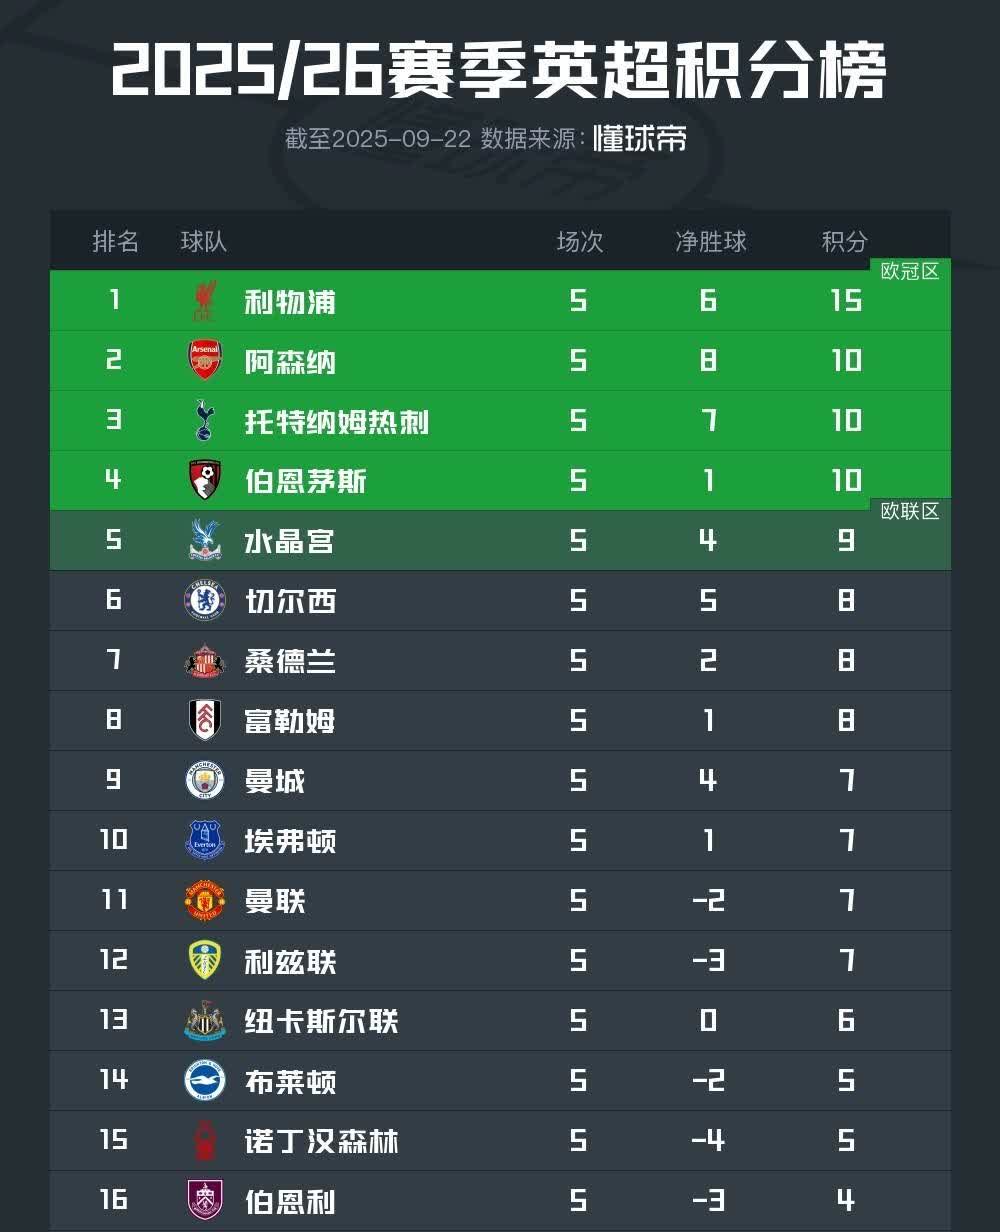Open the 桑德兰 team name
1000x1232 pixels.
pos(290,661)
